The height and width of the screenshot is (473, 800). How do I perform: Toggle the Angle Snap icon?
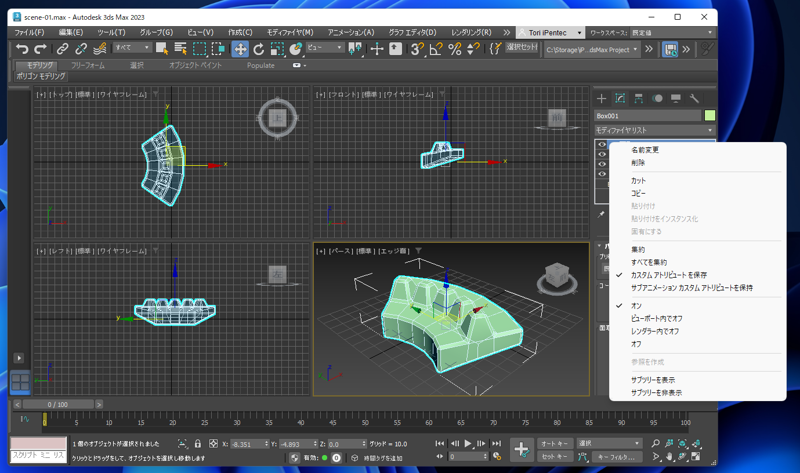pyautogui.click(x=436, y=49)
